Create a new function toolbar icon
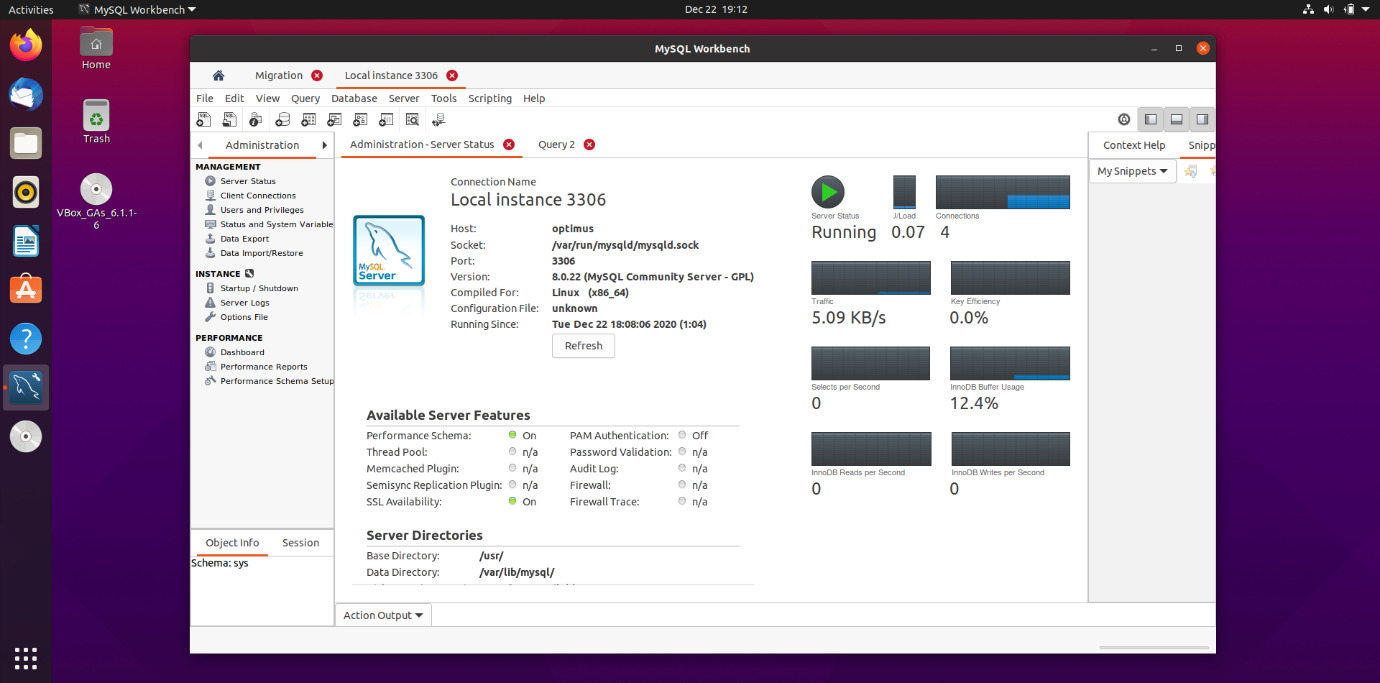 [x=386, y=120]
